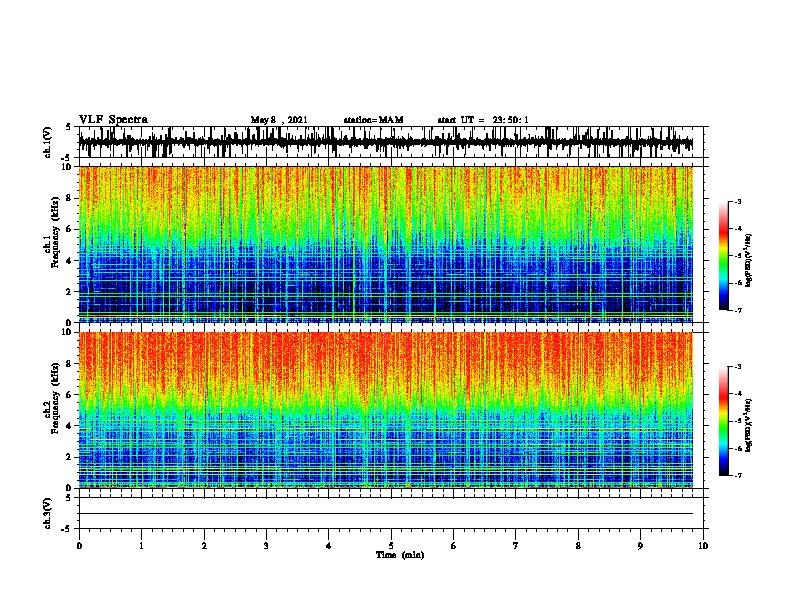Click the 'ch.3(V)' axis label
The image size is (792, 612).
click(48, 513)
